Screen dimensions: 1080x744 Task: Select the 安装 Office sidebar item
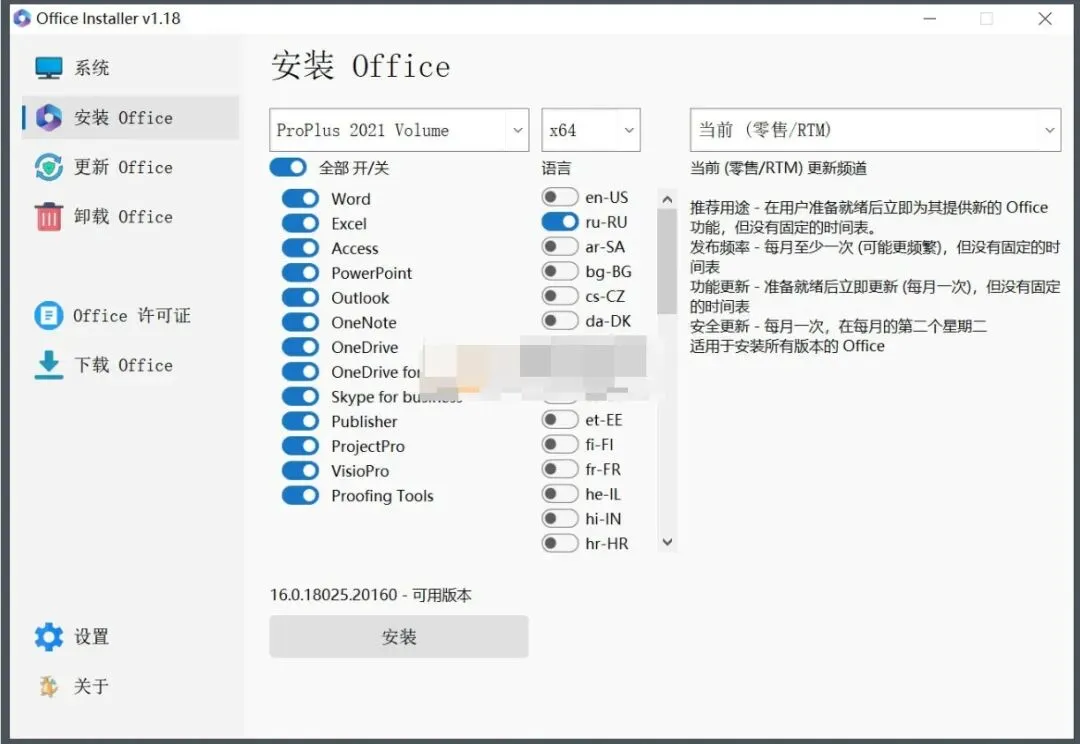tap(131, 118)
